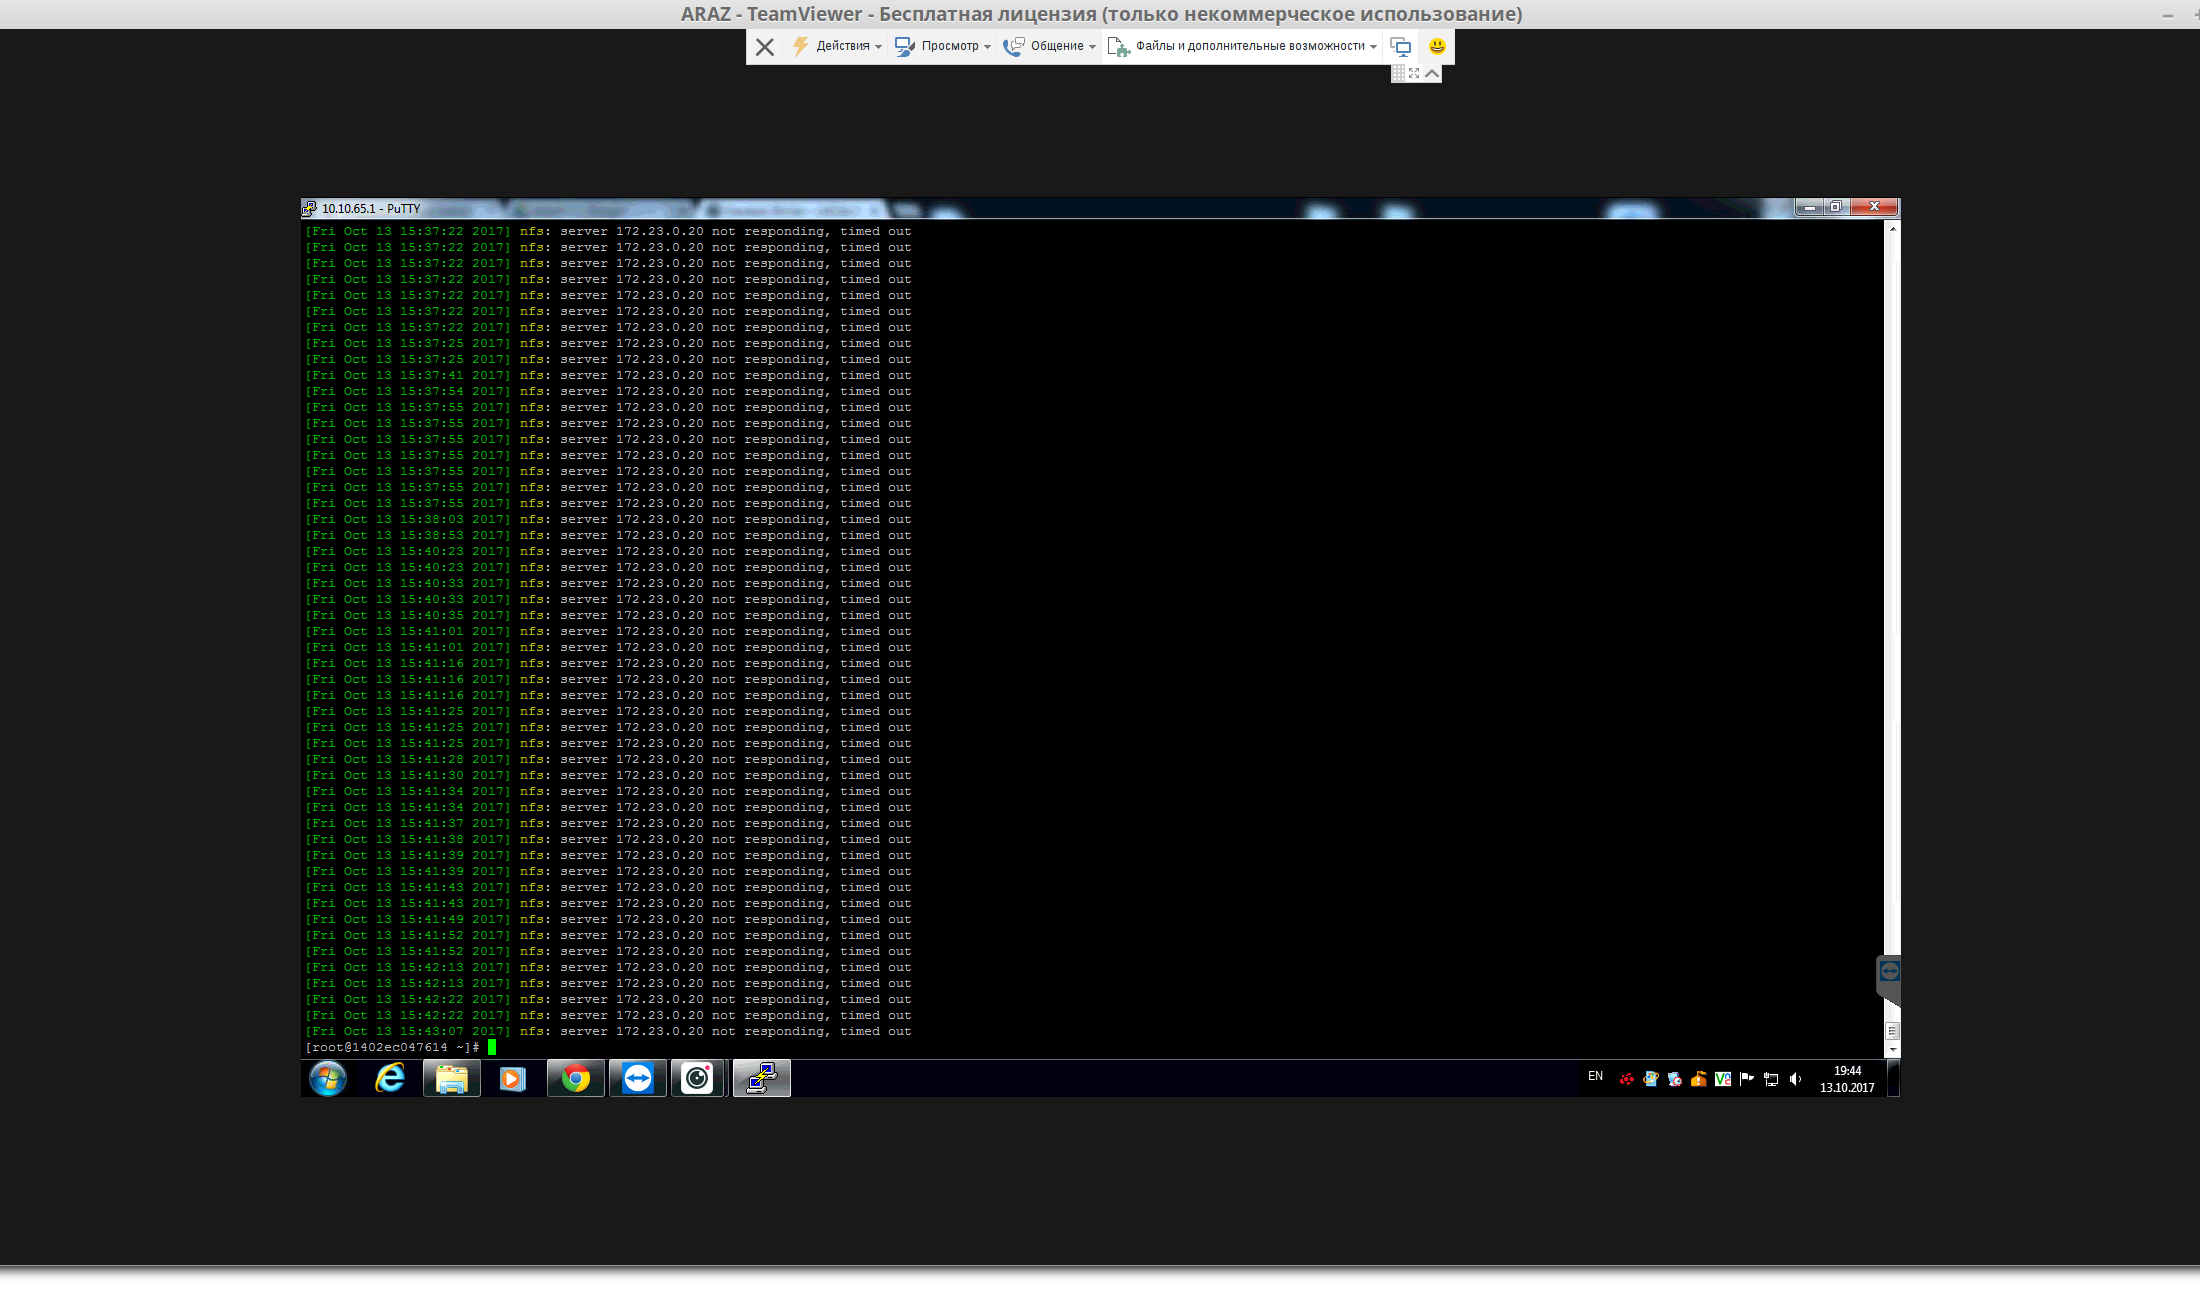This screenshot has height=1292, width=2200.
Task: Minimize the PuTTY window
Action: [1809, 207]
